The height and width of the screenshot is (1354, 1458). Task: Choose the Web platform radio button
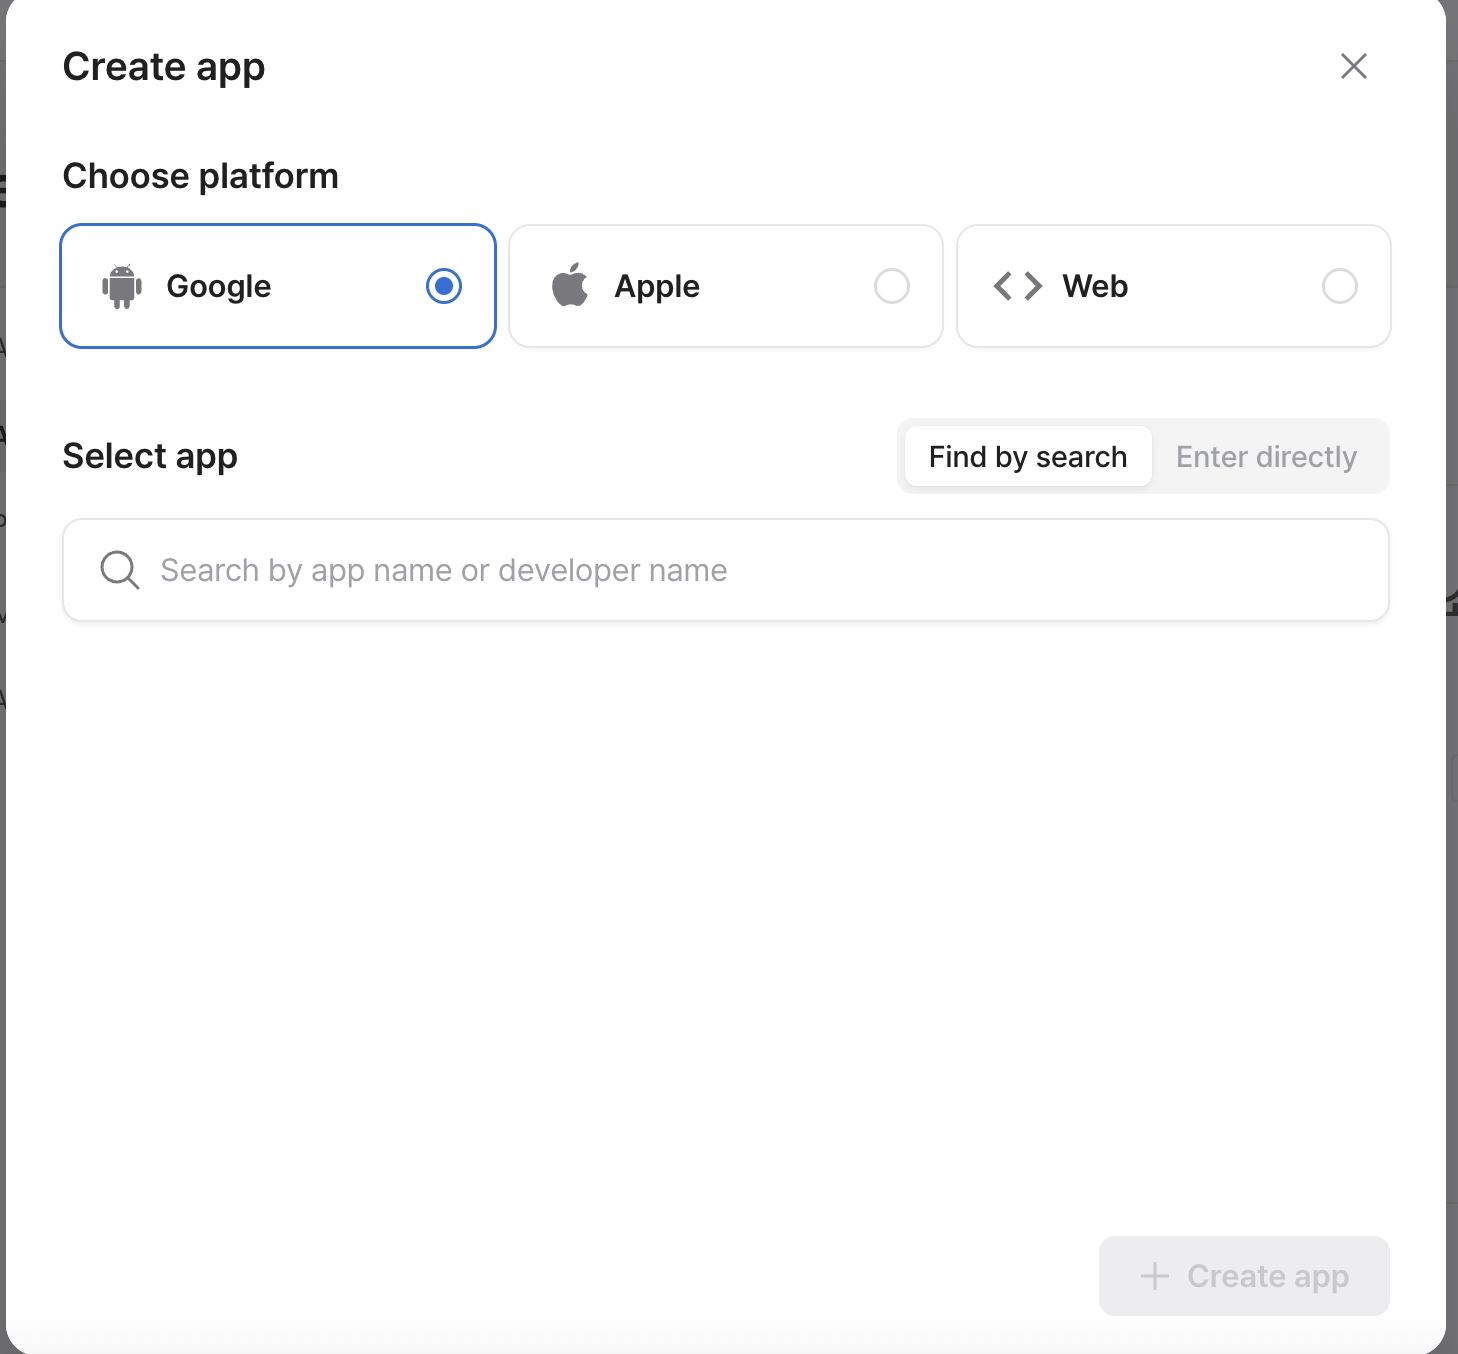point(1339,286)
